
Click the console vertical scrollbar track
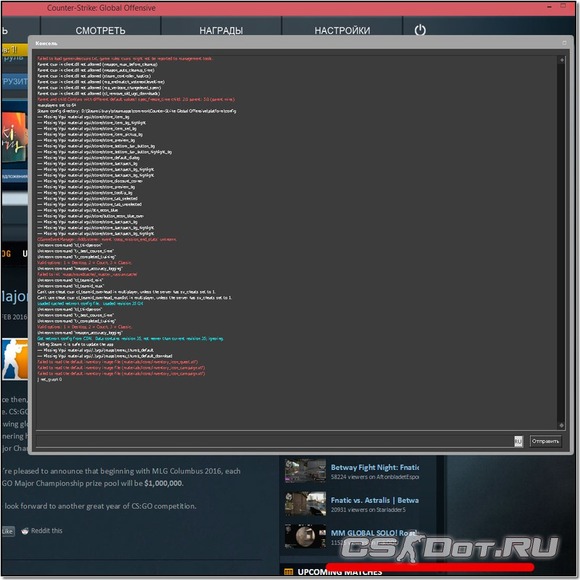[x=562, y=243]
